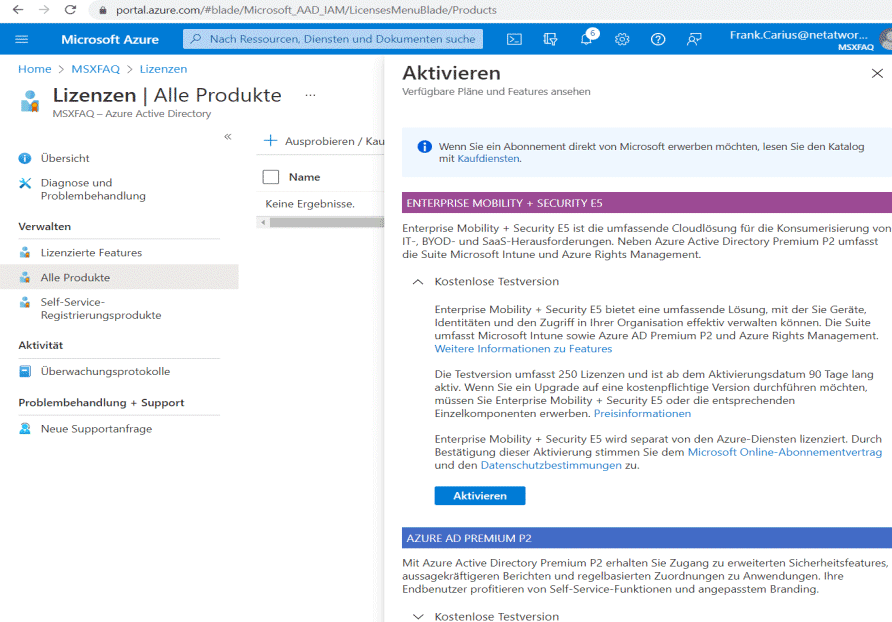Open the Azure portal hamburger menu
This screenshot has height=622, width=892.
point(22,39)
